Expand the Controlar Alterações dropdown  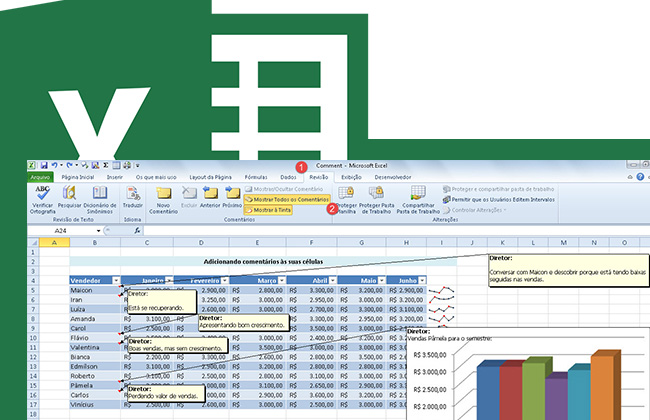504,210
